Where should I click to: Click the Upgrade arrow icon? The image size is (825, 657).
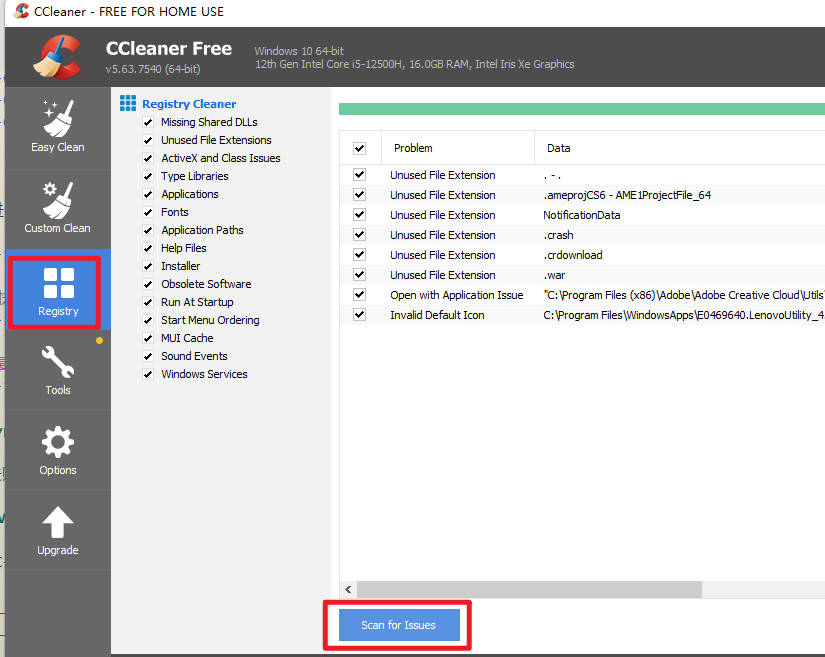[x=58, y=522]
